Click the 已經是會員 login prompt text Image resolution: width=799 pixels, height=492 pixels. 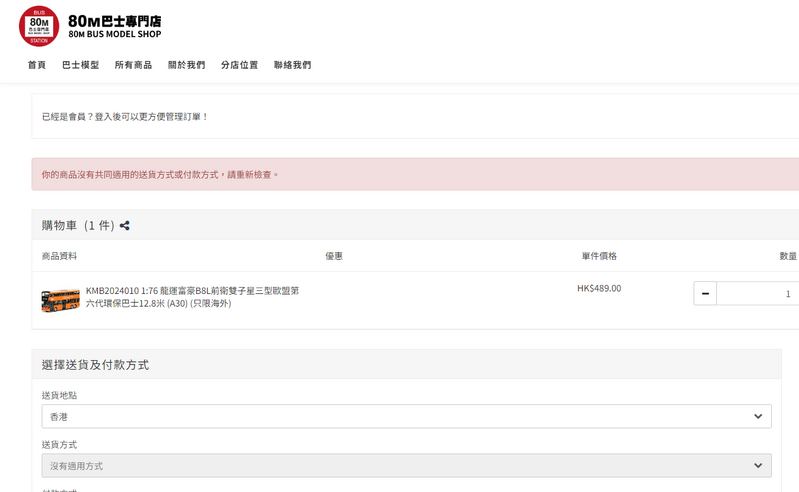(125, 117)
